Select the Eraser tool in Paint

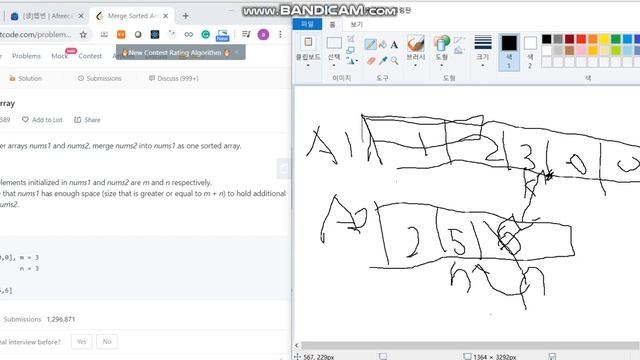(371, 61)
